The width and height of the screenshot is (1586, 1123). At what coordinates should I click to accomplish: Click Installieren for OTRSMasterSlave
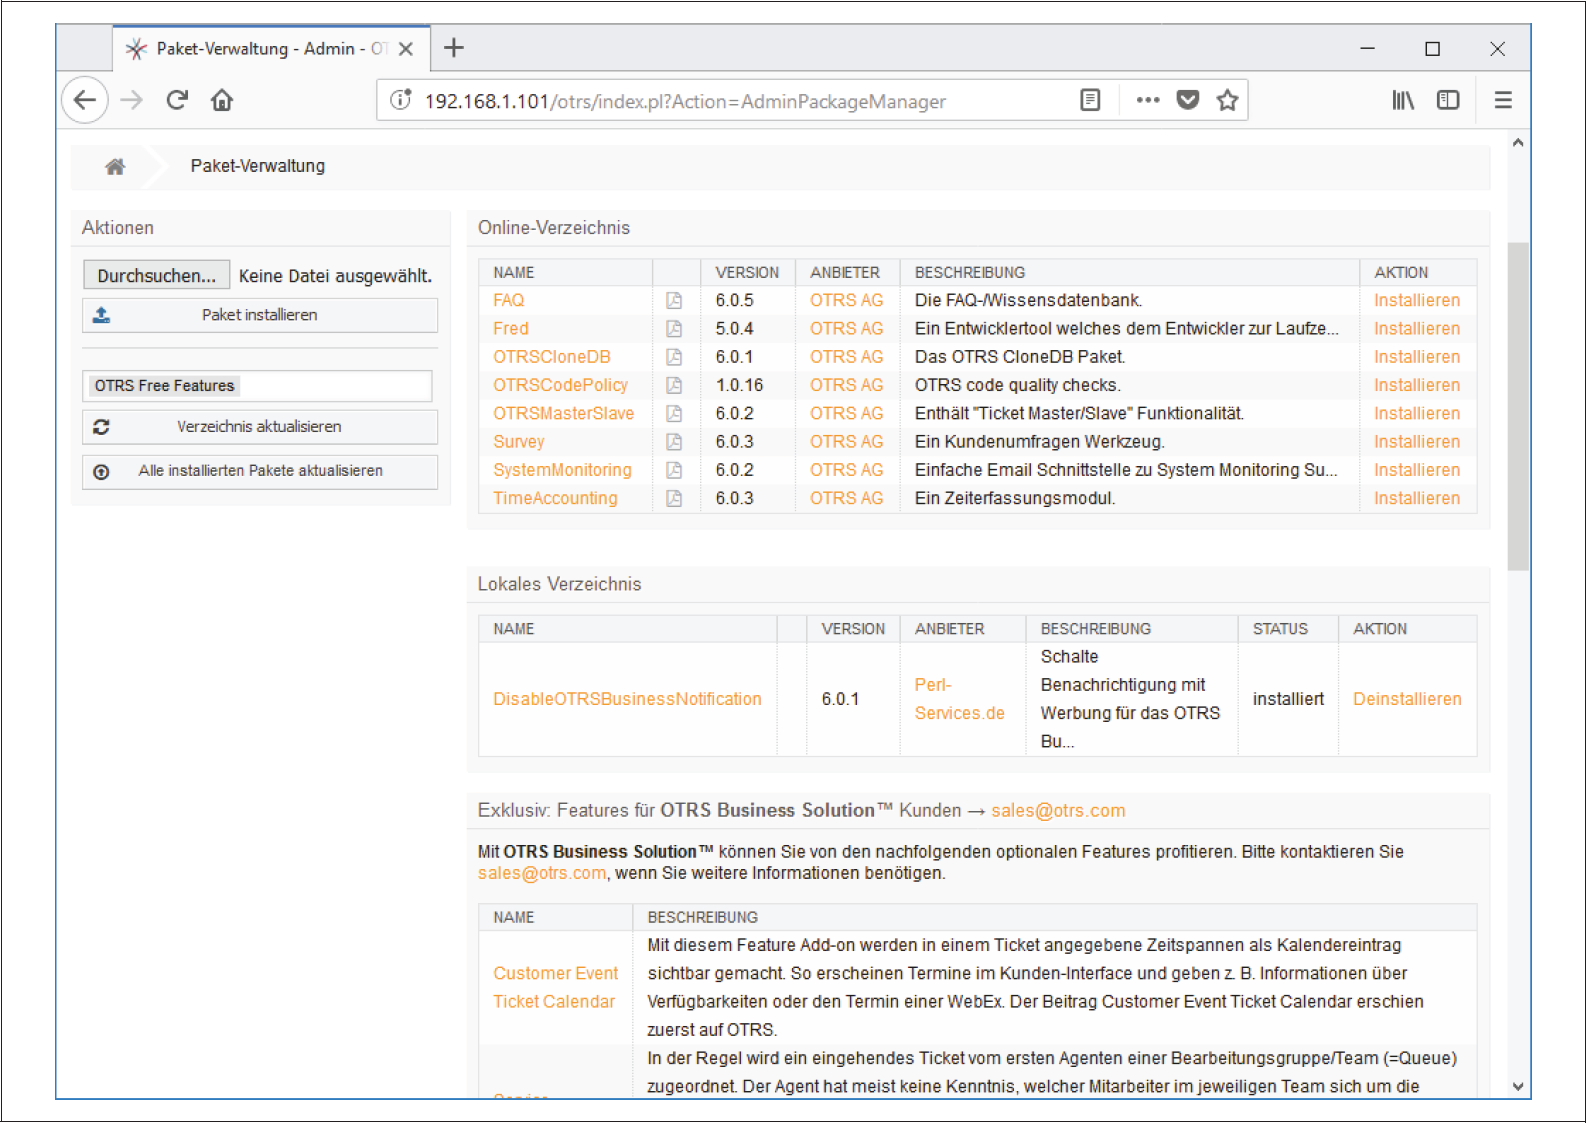tap(1416, 413)
